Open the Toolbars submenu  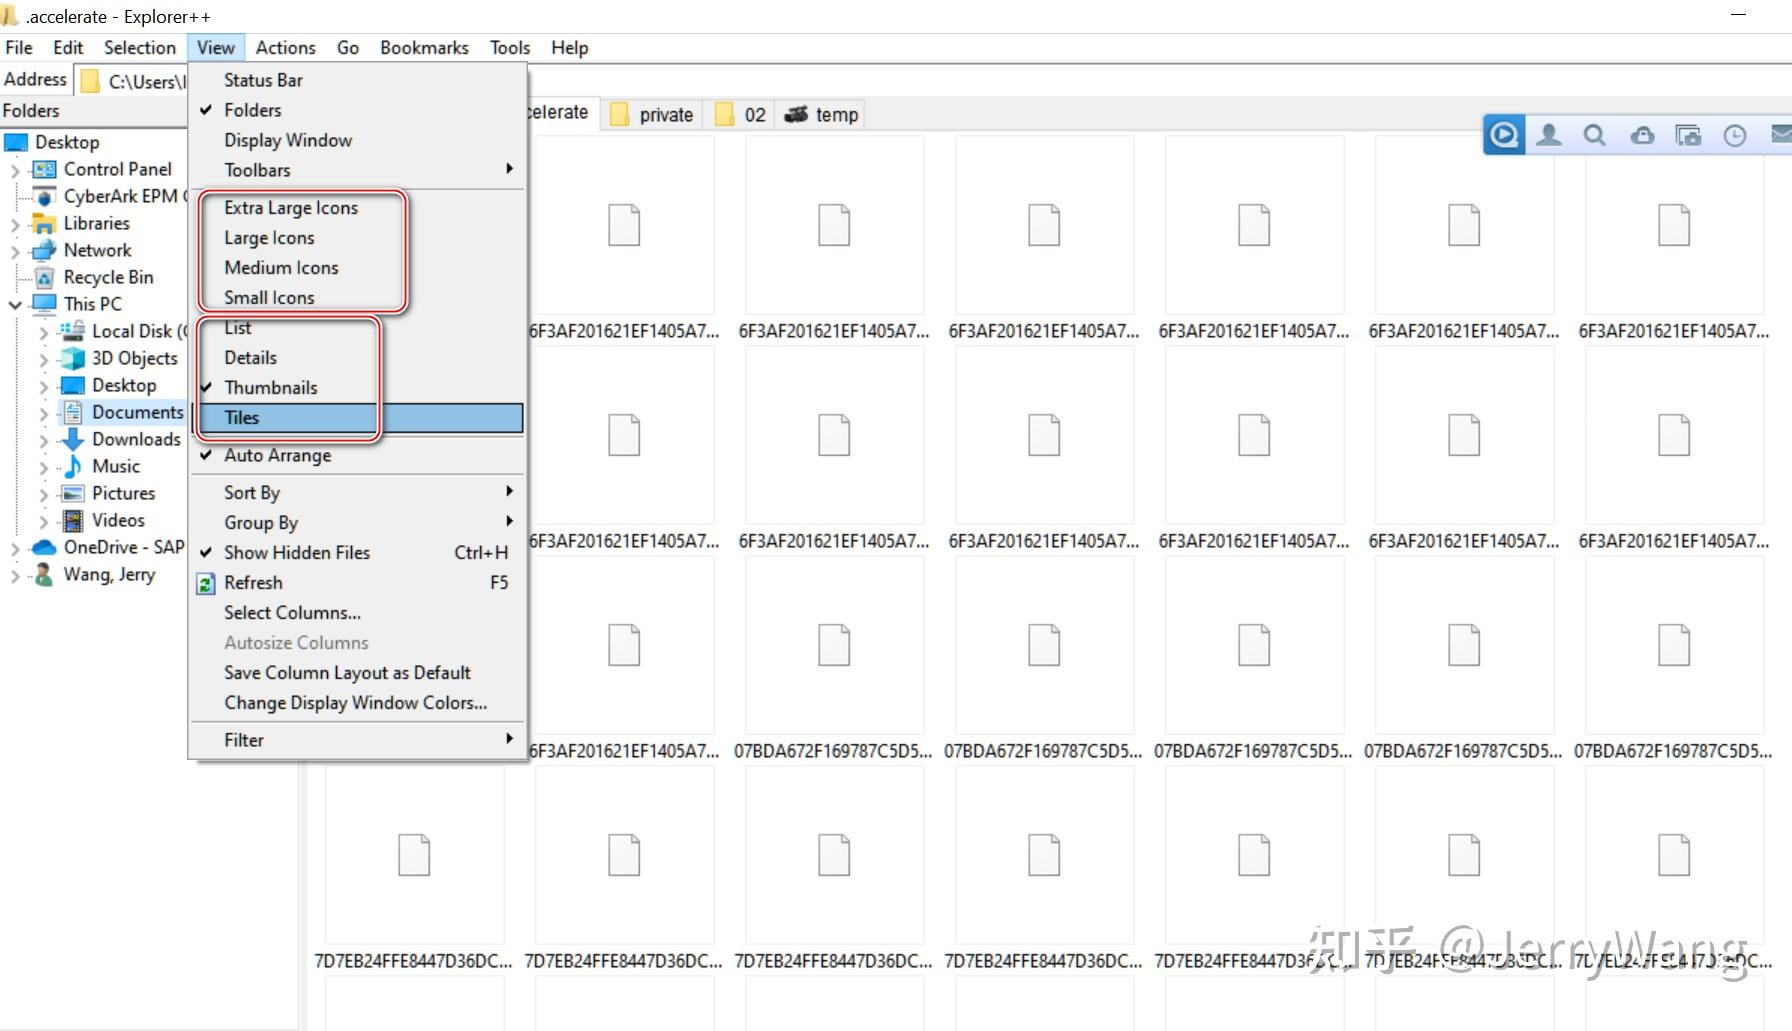coord(358,170)
